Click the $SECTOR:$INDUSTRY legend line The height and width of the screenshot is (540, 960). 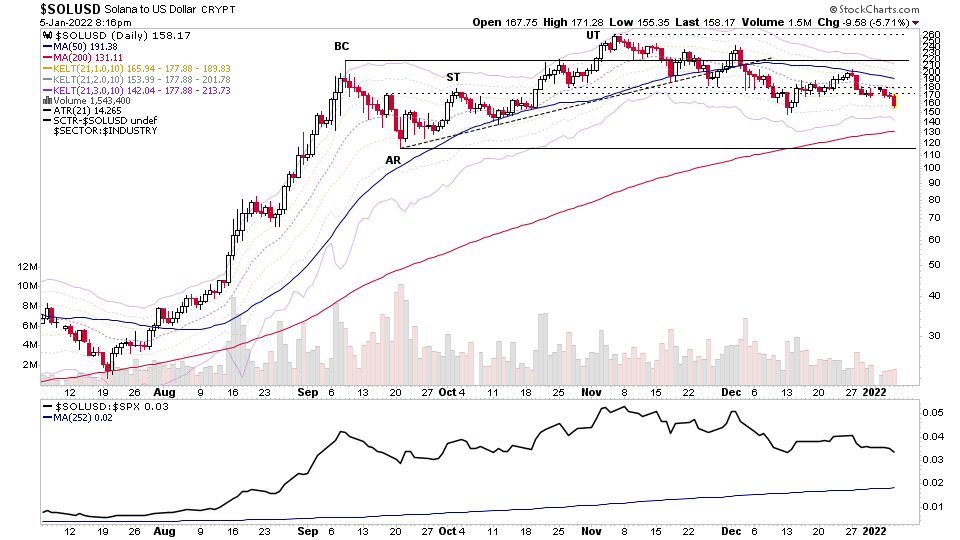[x=105, y=130]
